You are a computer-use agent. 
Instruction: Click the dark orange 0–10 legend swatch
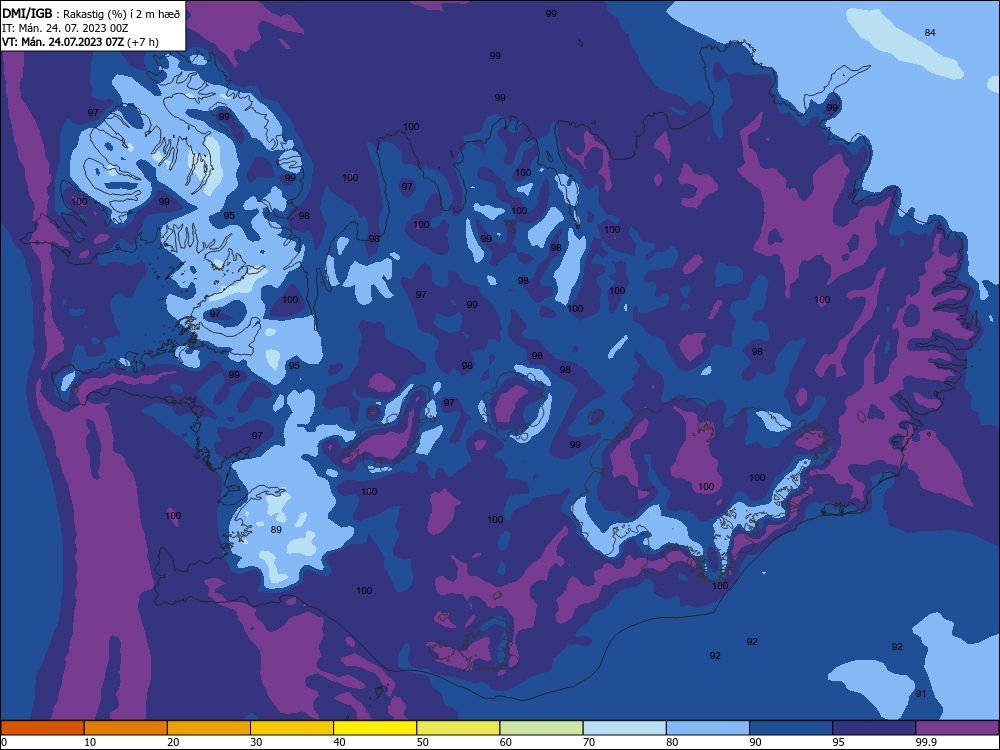coord(42,728)
